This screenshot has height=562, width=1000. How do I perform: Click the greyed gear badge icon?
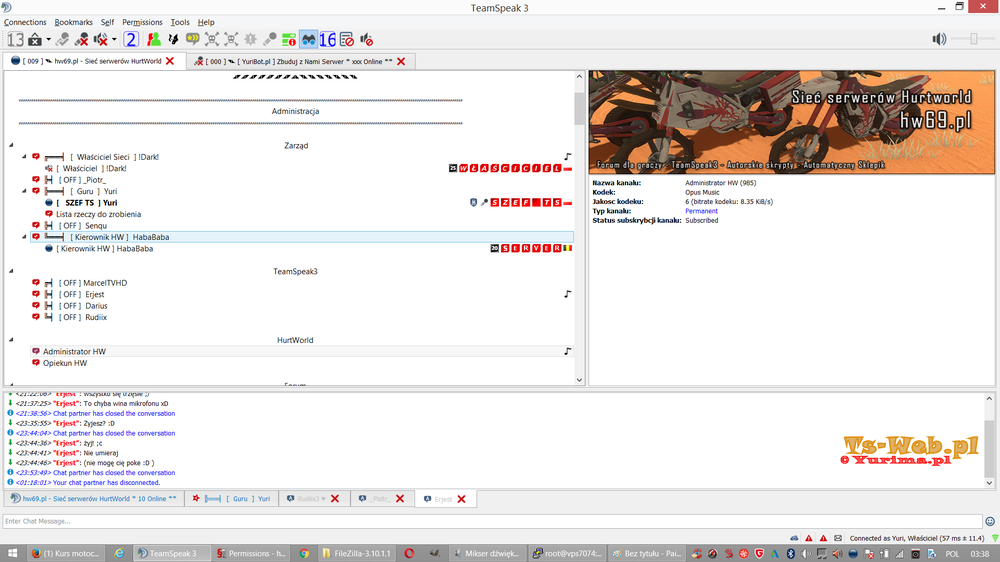click(x=251, y=40)
